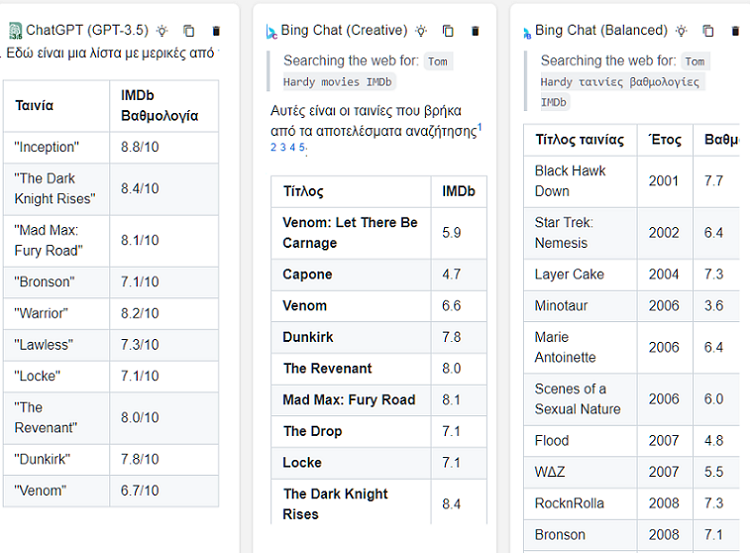Select "Marie Antoinette" title cell

580,348
